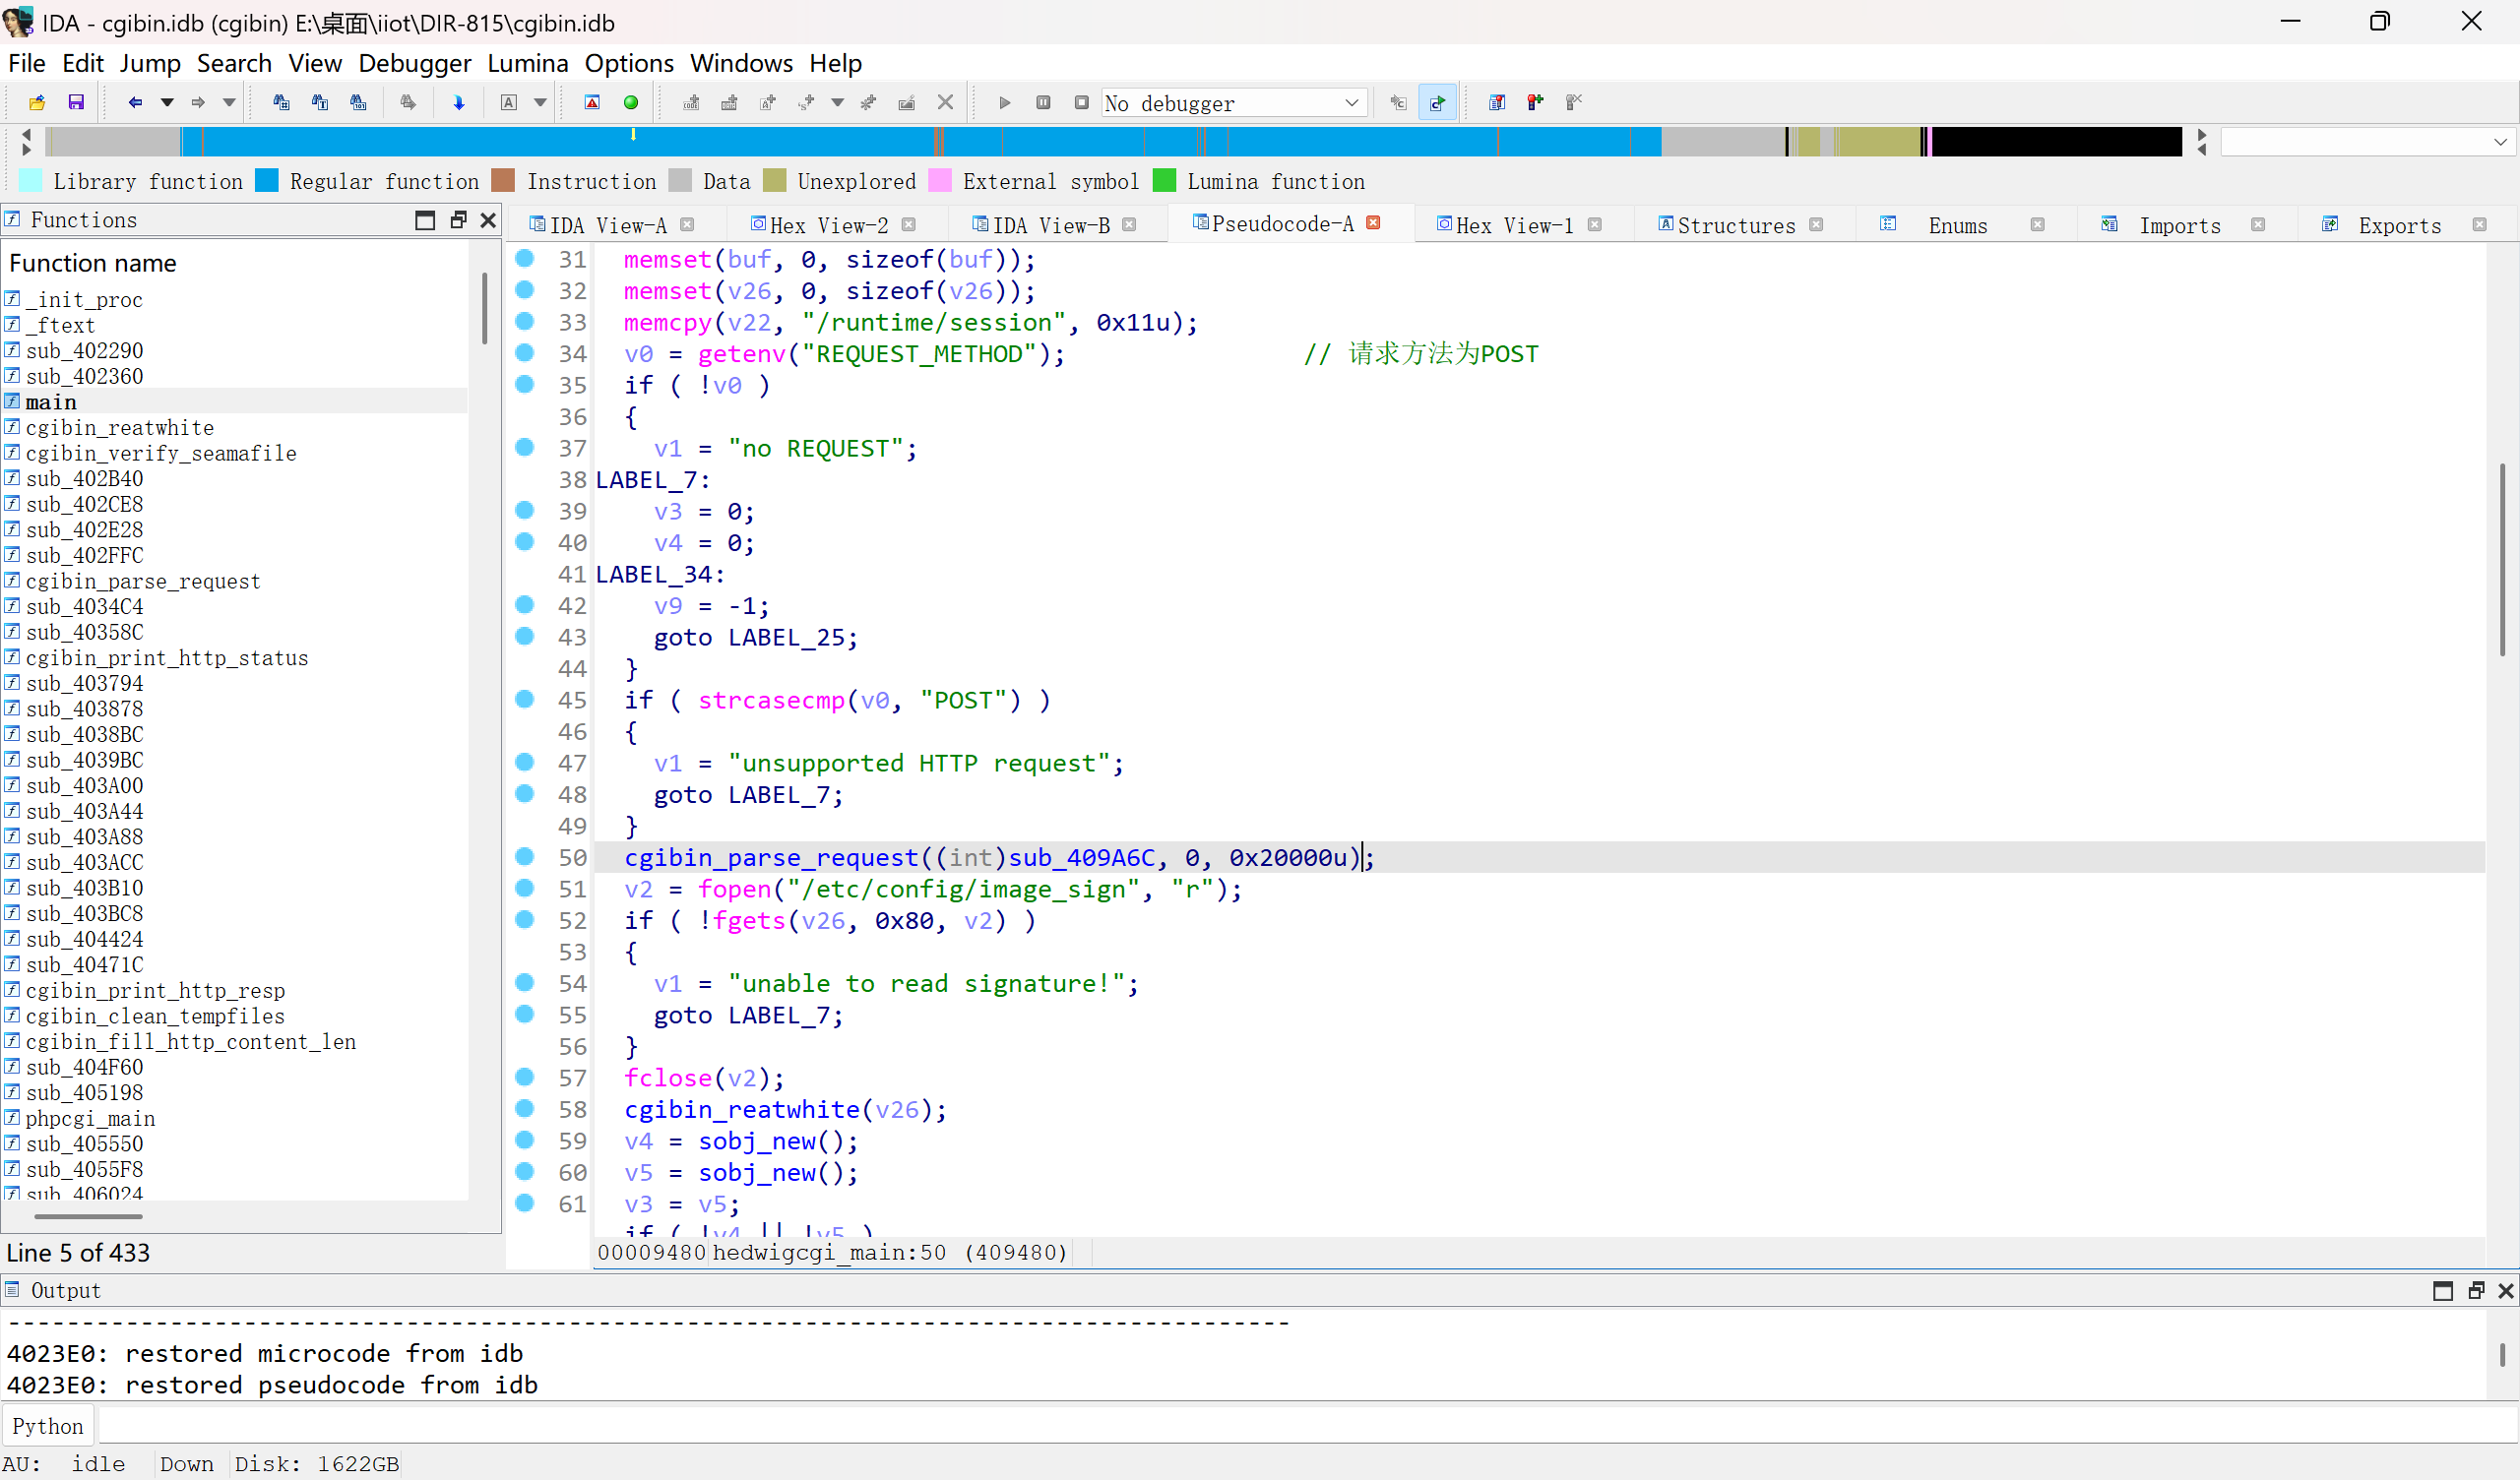Start the debugger process play button
The width and height of the screenshot is (2520, 1480).
[1005, 103]
